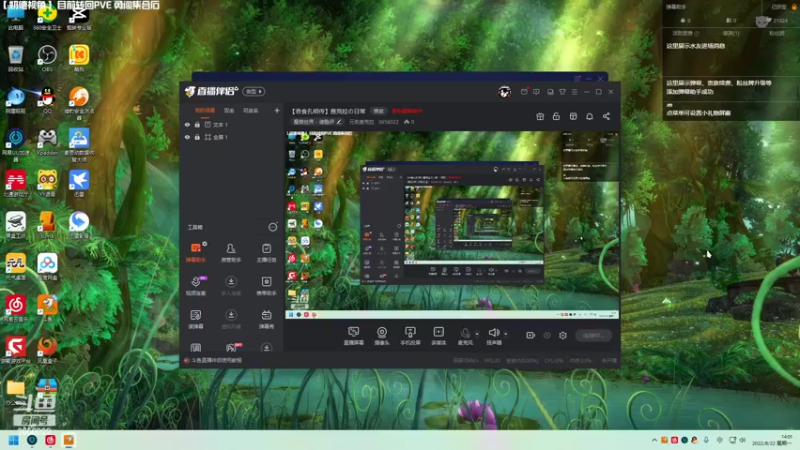Open QQ desktop shortcut
This screenshot has width=800, height=450.
tap(47, 99)
